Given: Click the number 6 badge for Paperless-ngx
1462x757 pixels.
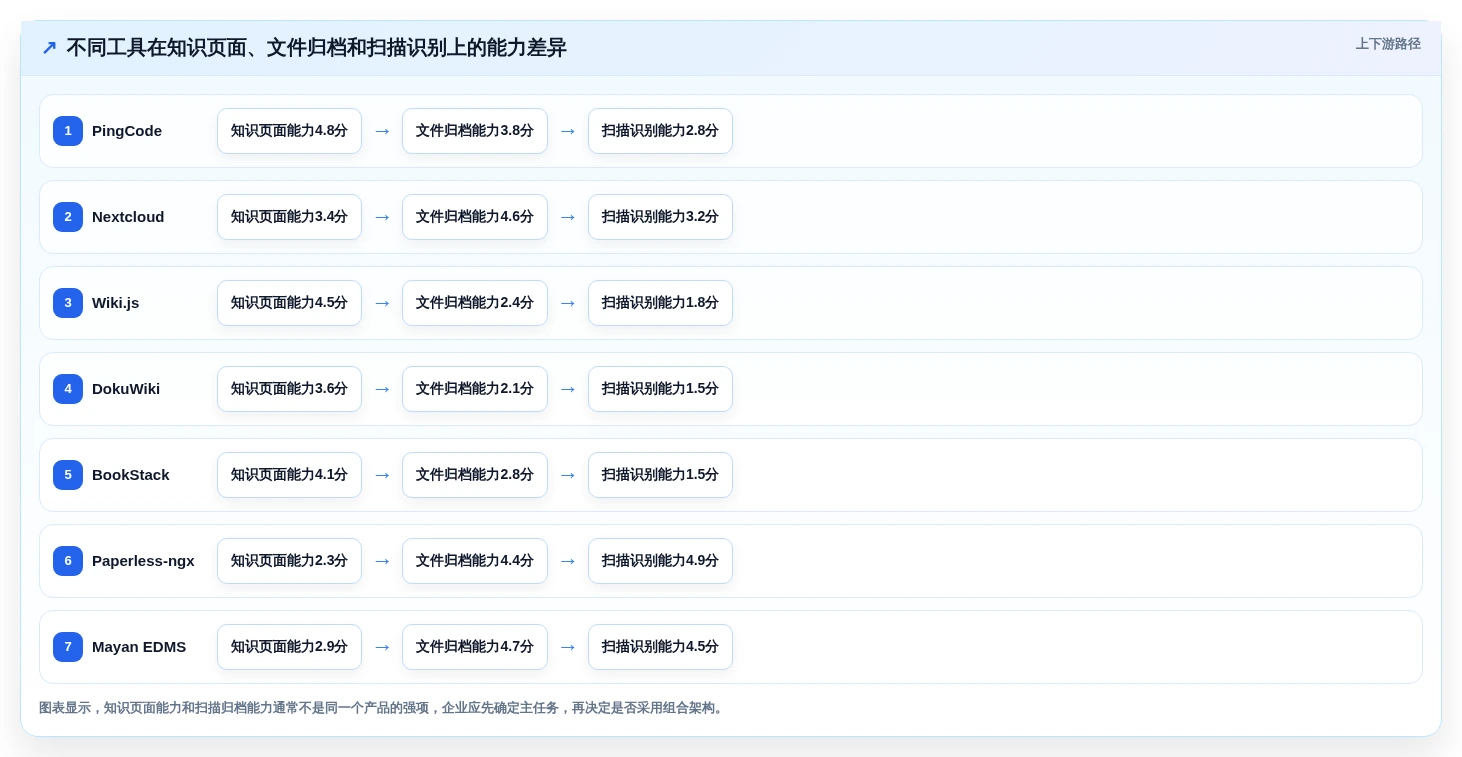Looking at the screenshot, I should pos(68,561).
